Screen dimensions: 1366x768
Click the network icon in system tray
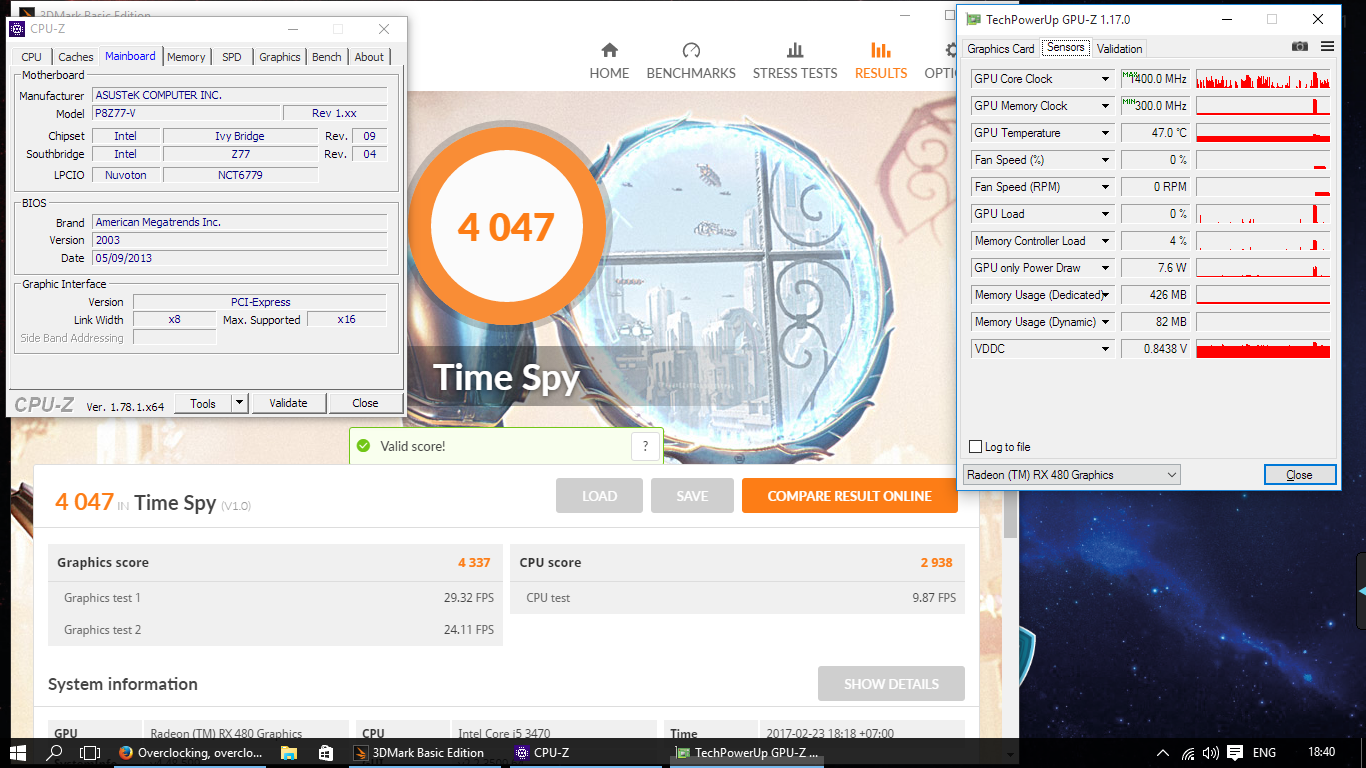(1187, 753)
